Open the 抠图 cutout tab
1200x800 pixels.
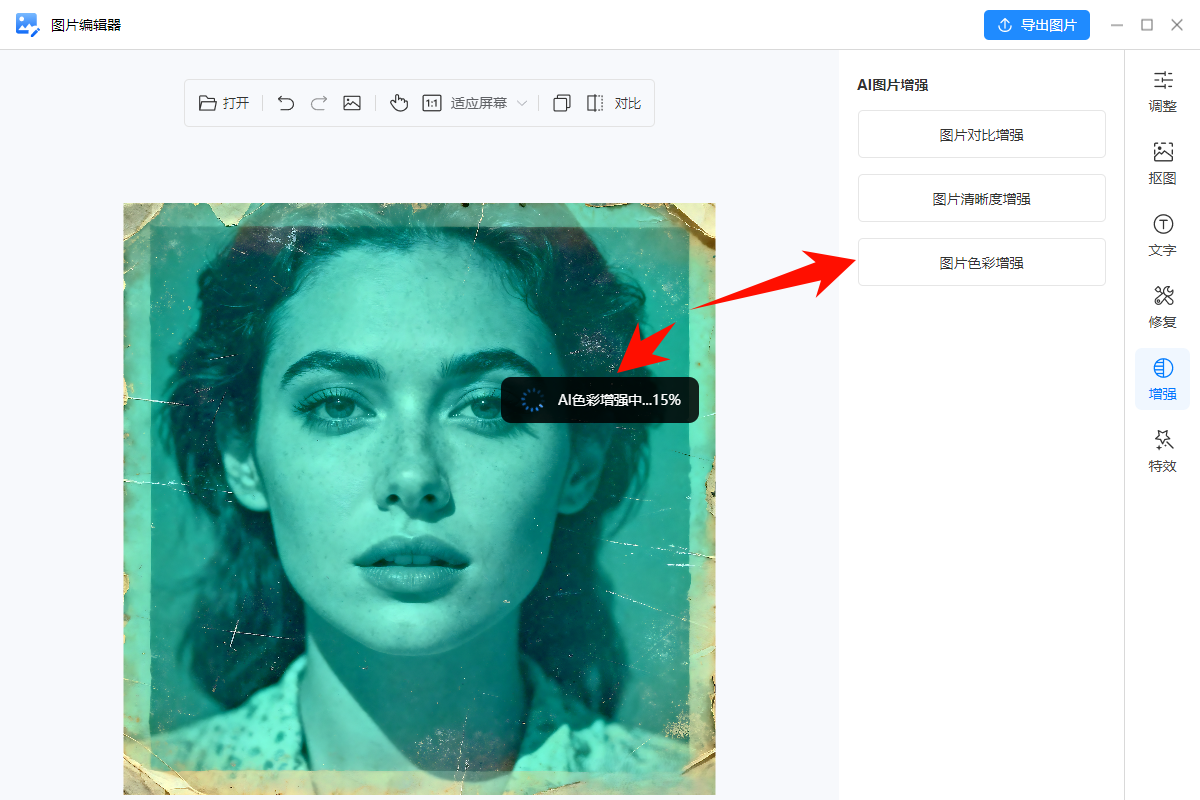1162,164
